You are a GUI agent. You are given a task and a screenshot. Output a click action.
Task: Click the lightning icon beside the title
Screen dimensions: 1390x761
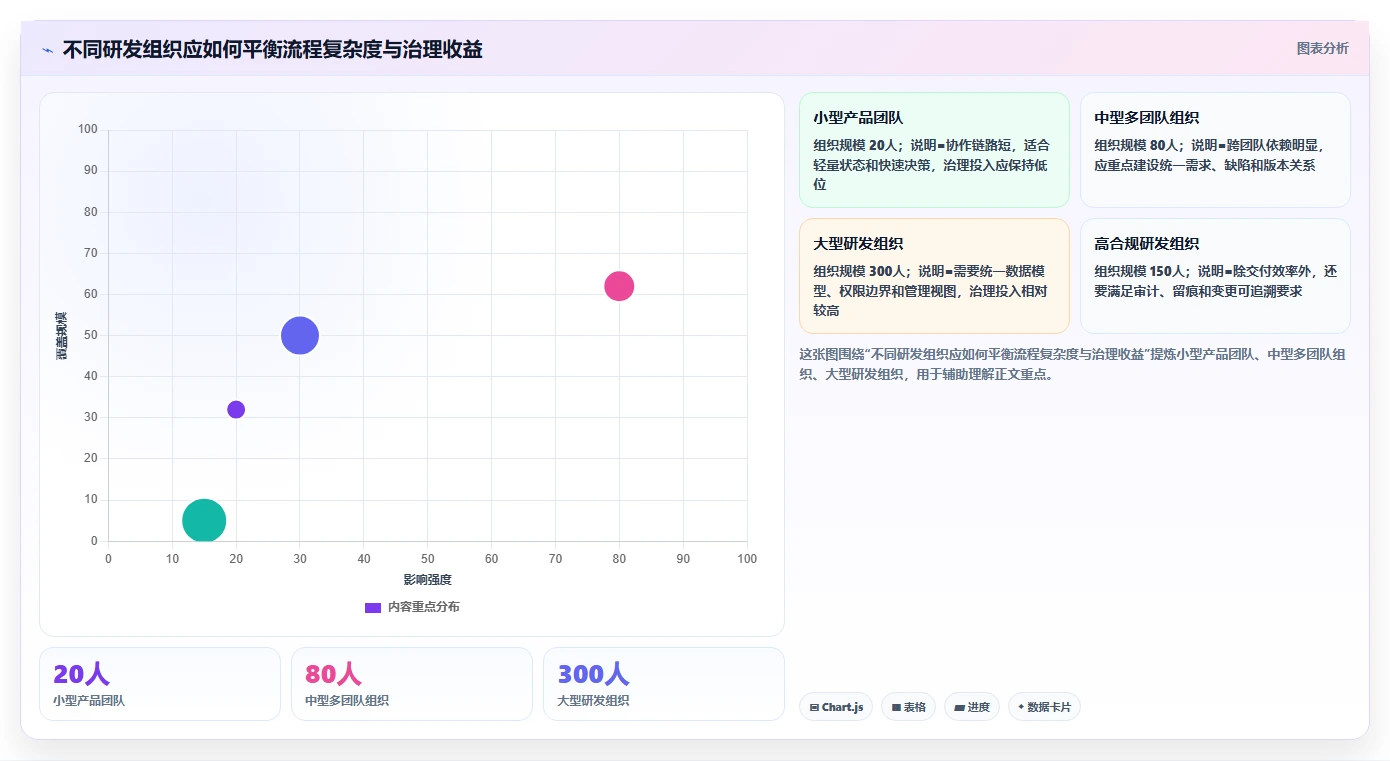tap(47, 49)
